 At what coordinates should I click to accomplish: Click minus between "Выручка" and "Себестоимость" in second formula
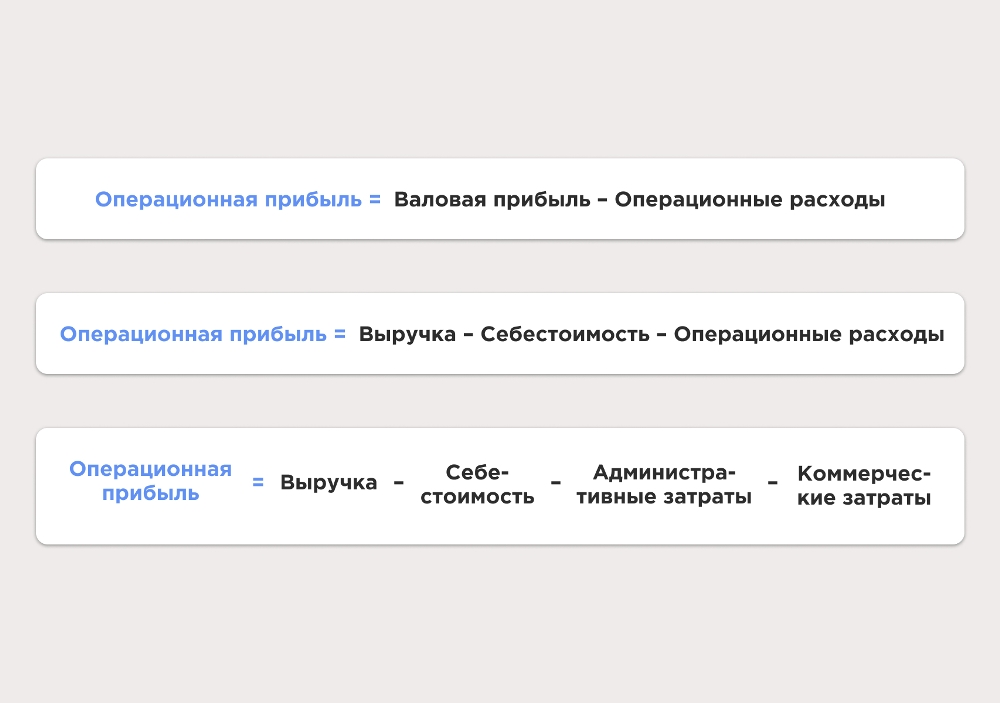(468, 335)
